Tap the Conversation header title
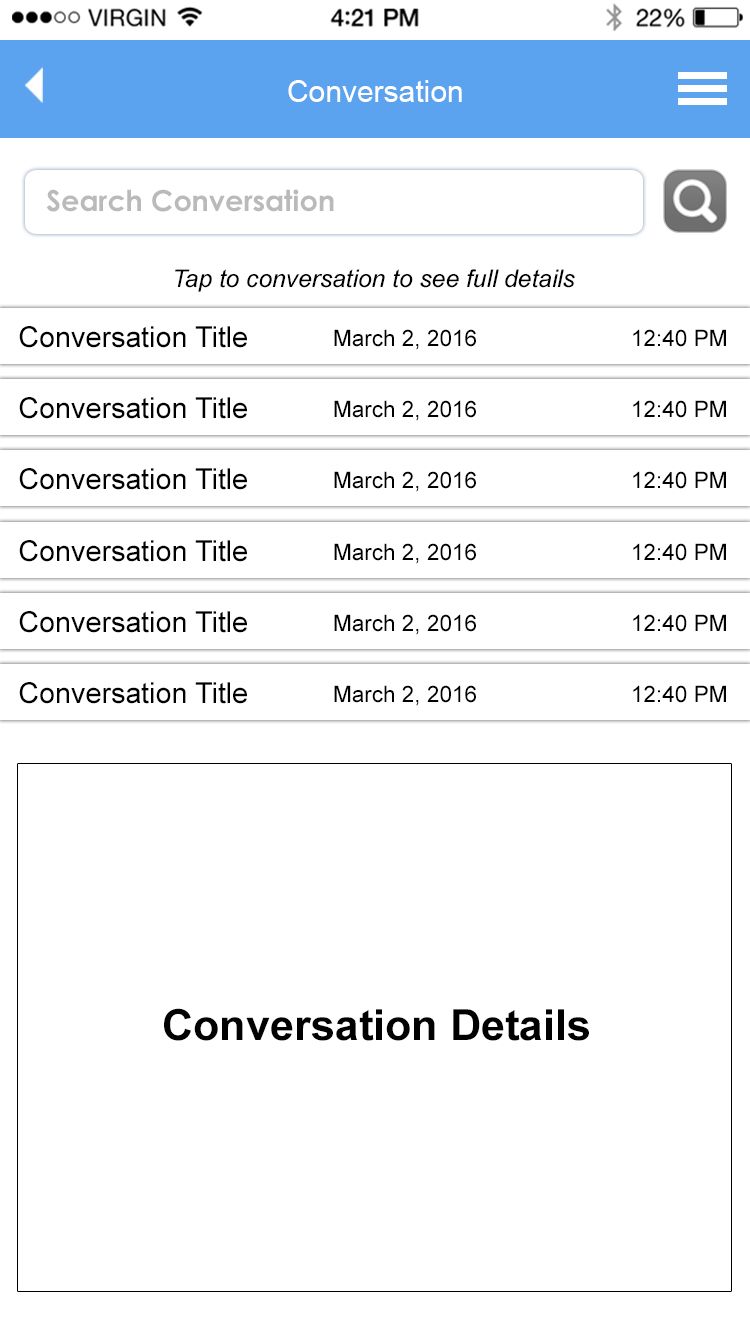The width and height of the screenshot is (750, 1334). tap(375, 92)
